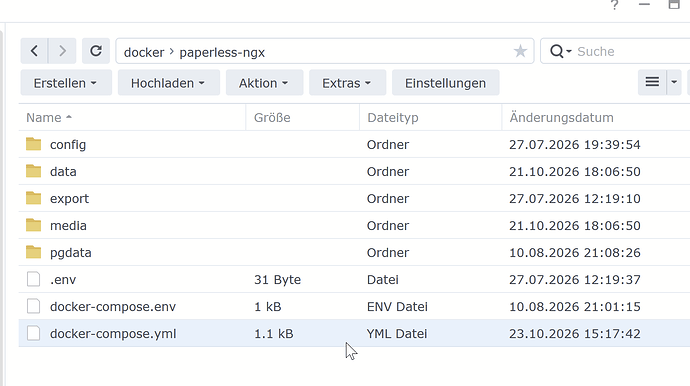690x386 pixels.
Task: Select the data folder icon
Action: [x=33, y=171]
